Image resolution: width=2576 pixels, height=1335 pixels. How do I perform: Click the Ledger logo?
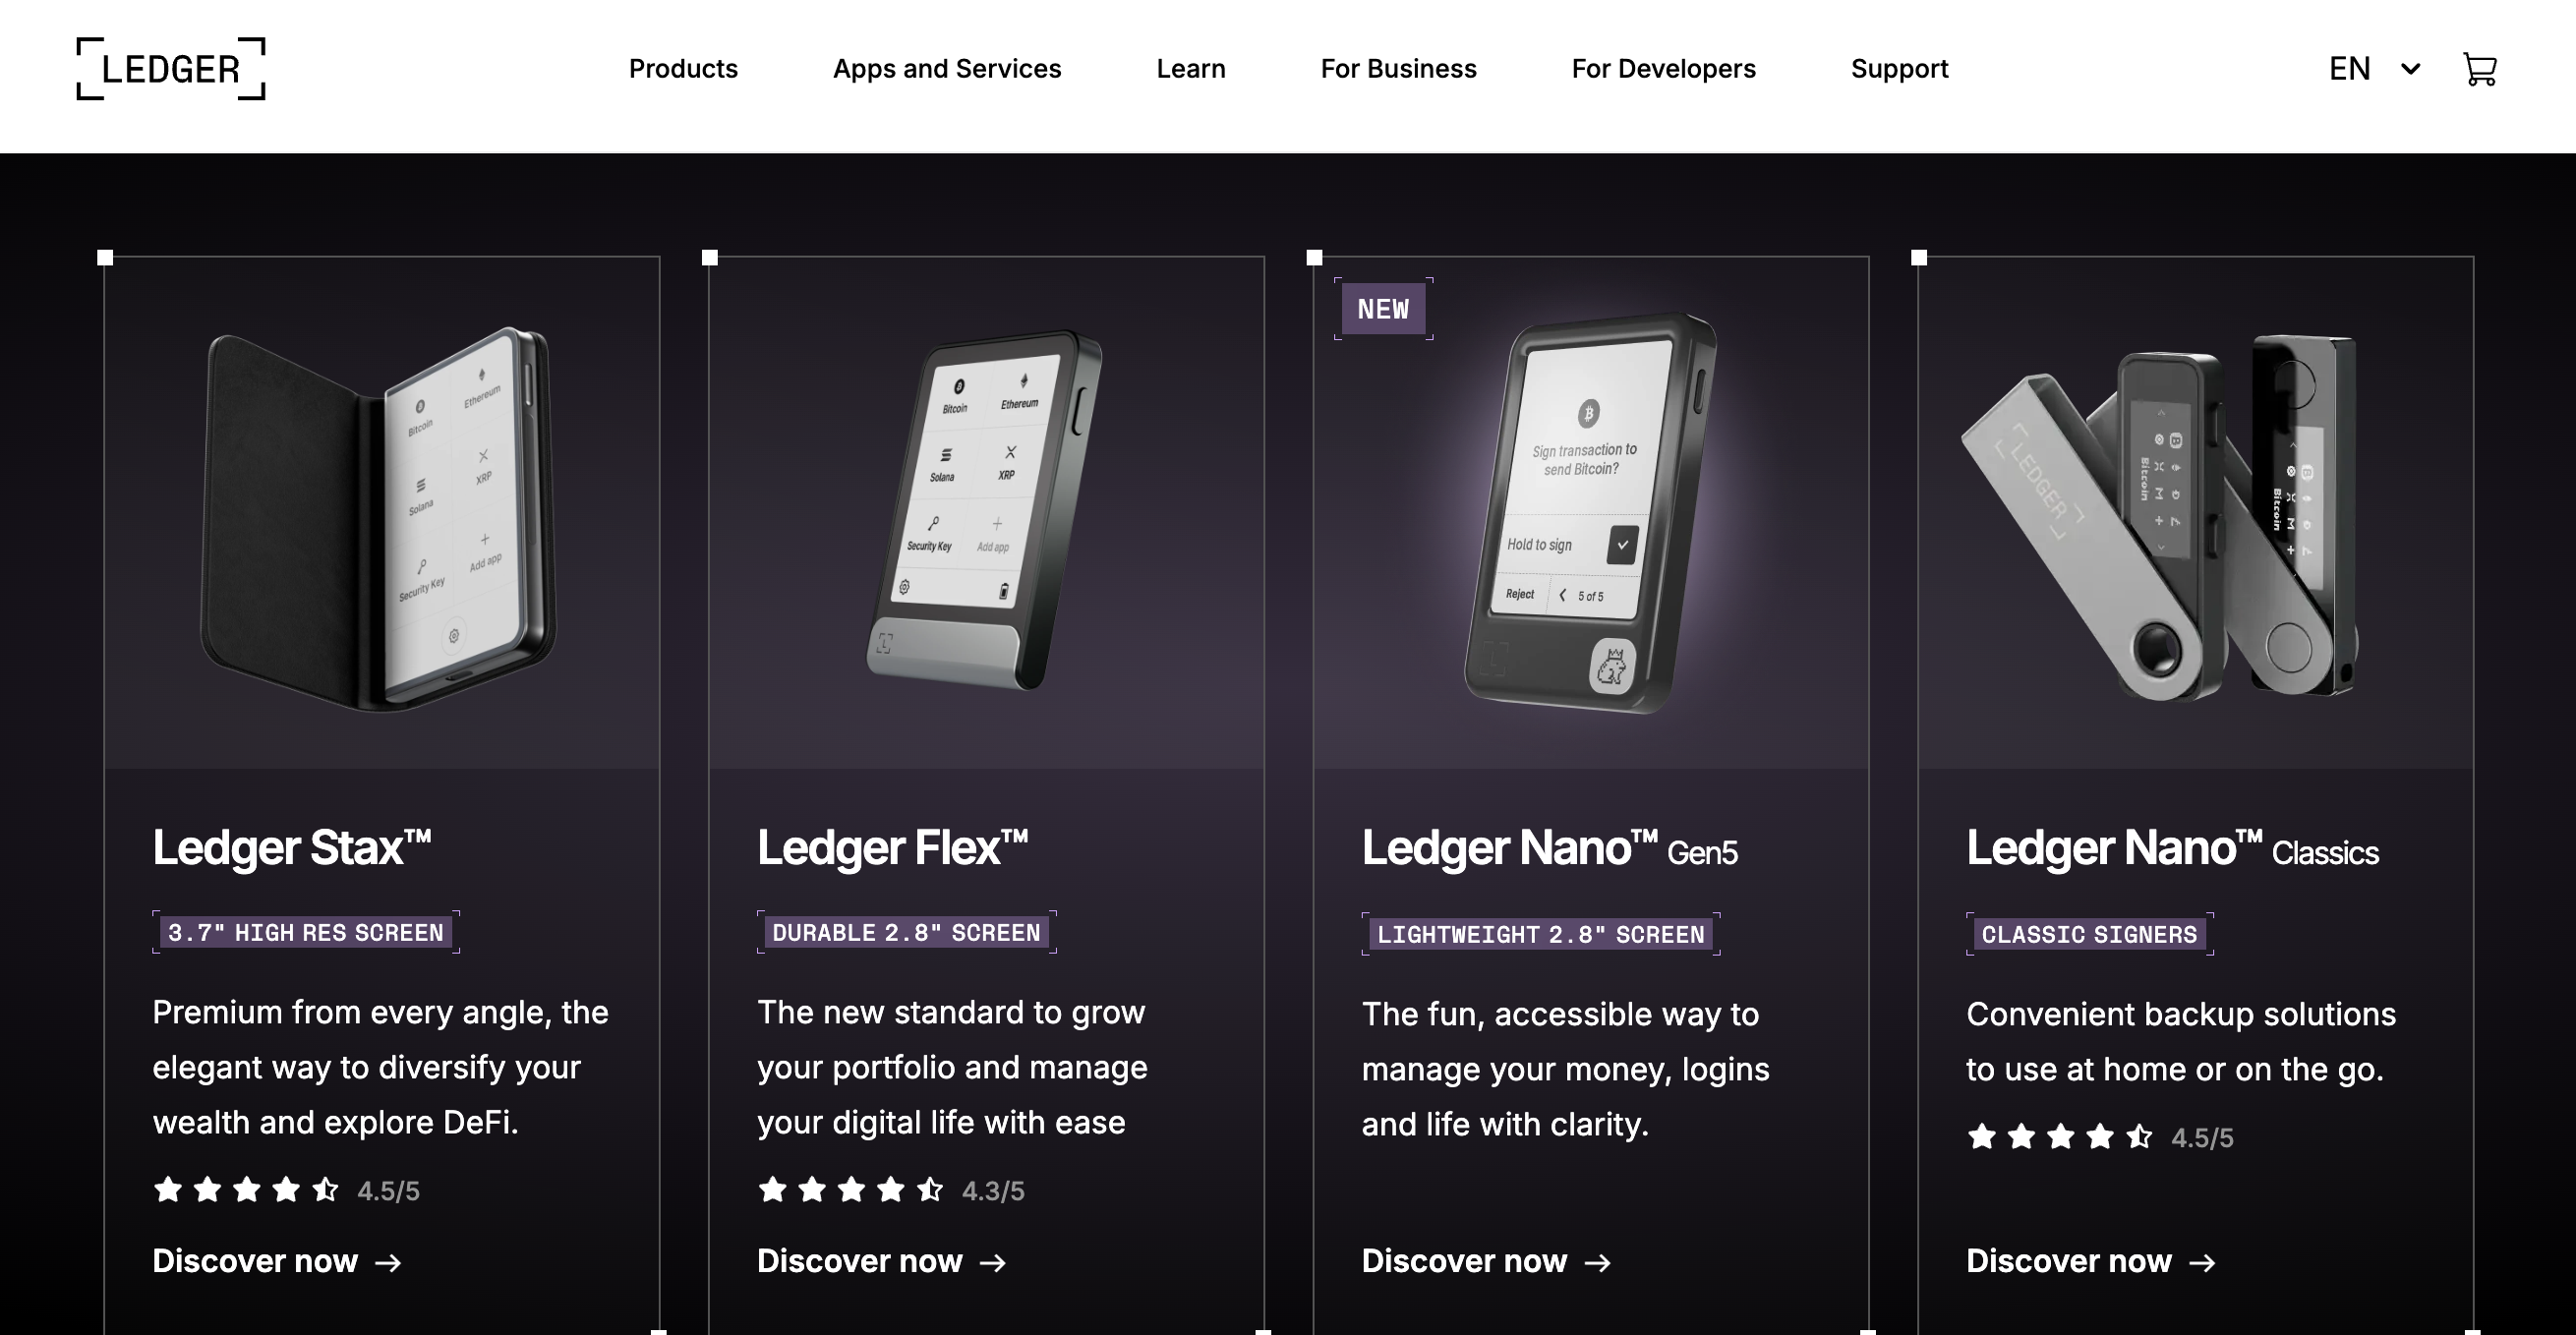[171, 69]
